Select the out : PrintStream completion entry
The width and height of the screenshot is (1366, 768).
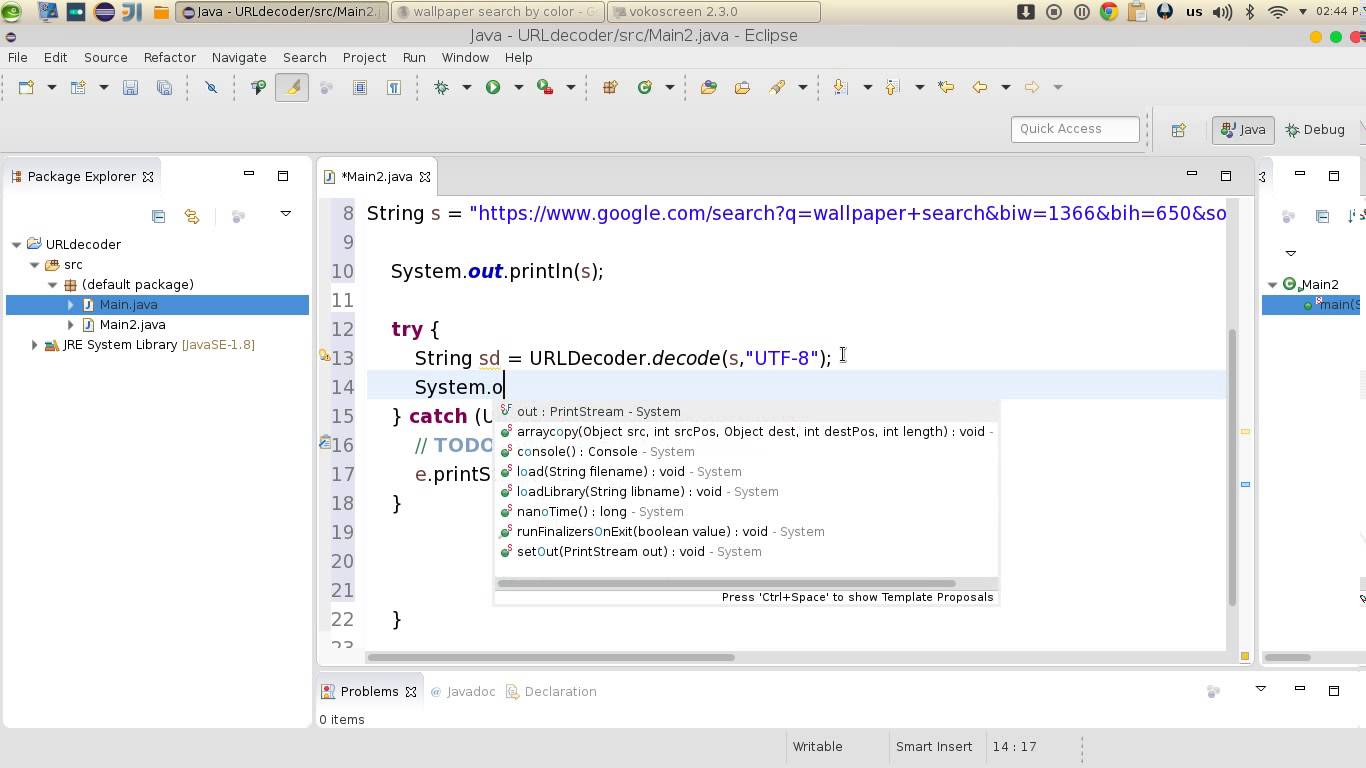[x=597, y=411]
